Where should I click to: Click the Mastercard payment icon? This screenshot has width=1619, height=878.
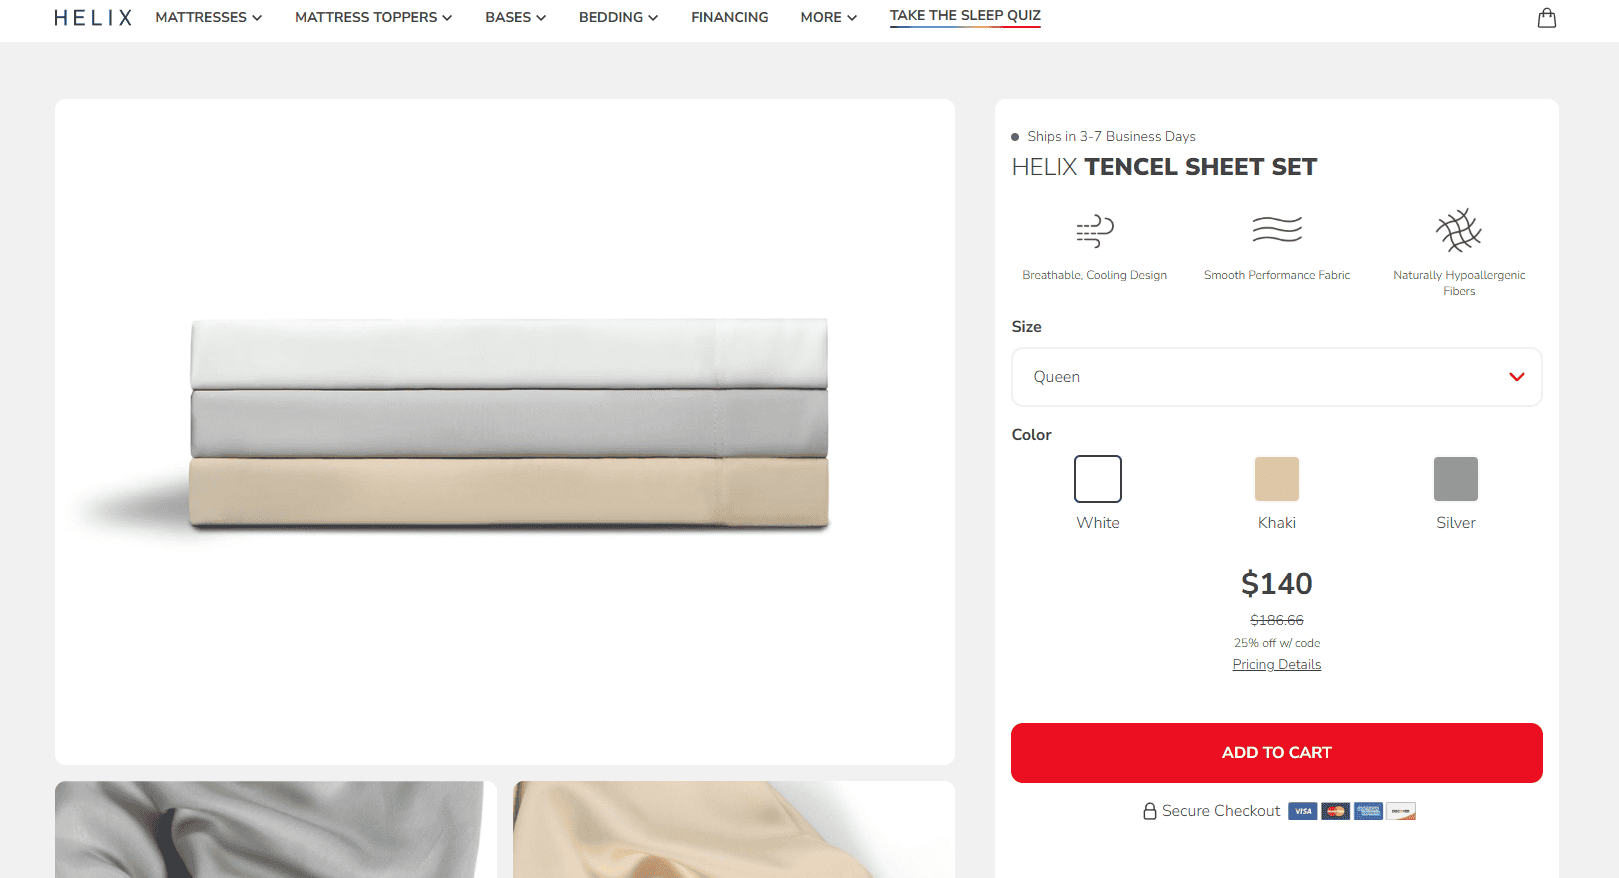[x=1335, y=811]
